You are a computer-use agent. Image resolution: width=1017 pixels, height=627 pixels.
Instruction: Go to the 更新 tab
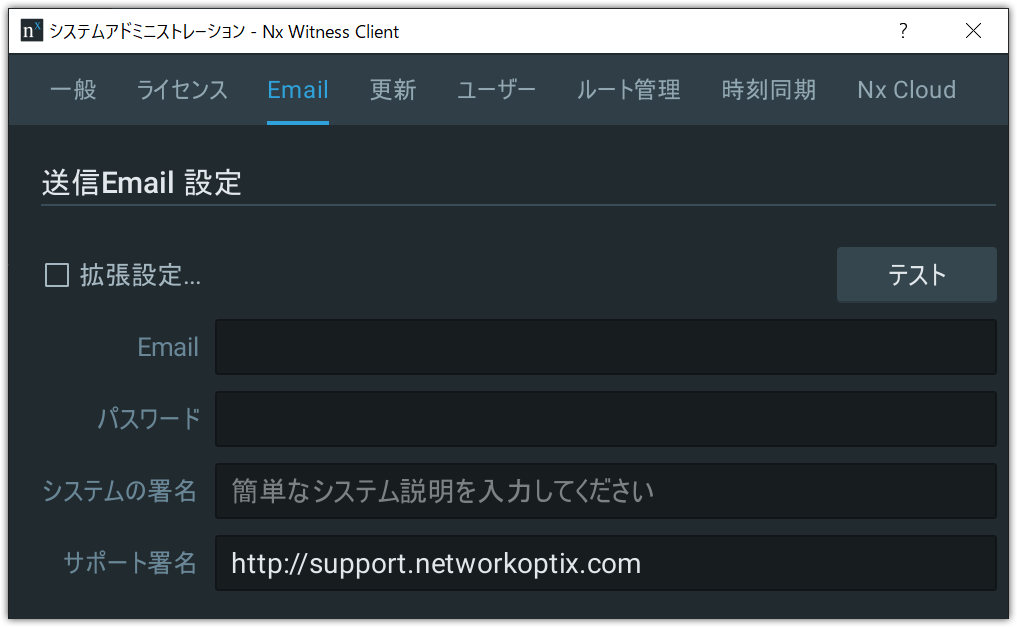coord(393,89)
